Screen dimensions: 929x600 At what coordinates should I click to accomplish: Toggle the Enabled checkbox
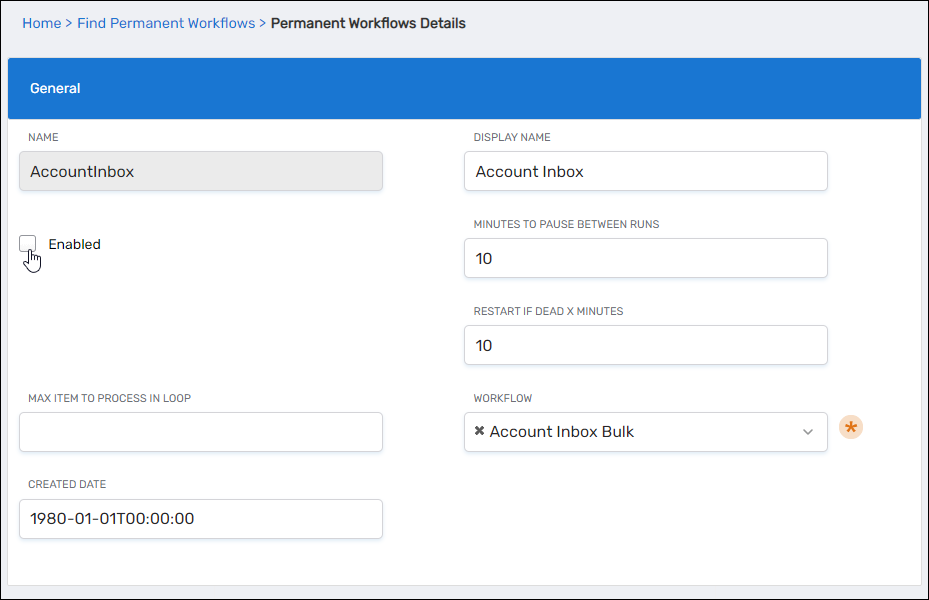pyautogui.click(x=28, y=244)
